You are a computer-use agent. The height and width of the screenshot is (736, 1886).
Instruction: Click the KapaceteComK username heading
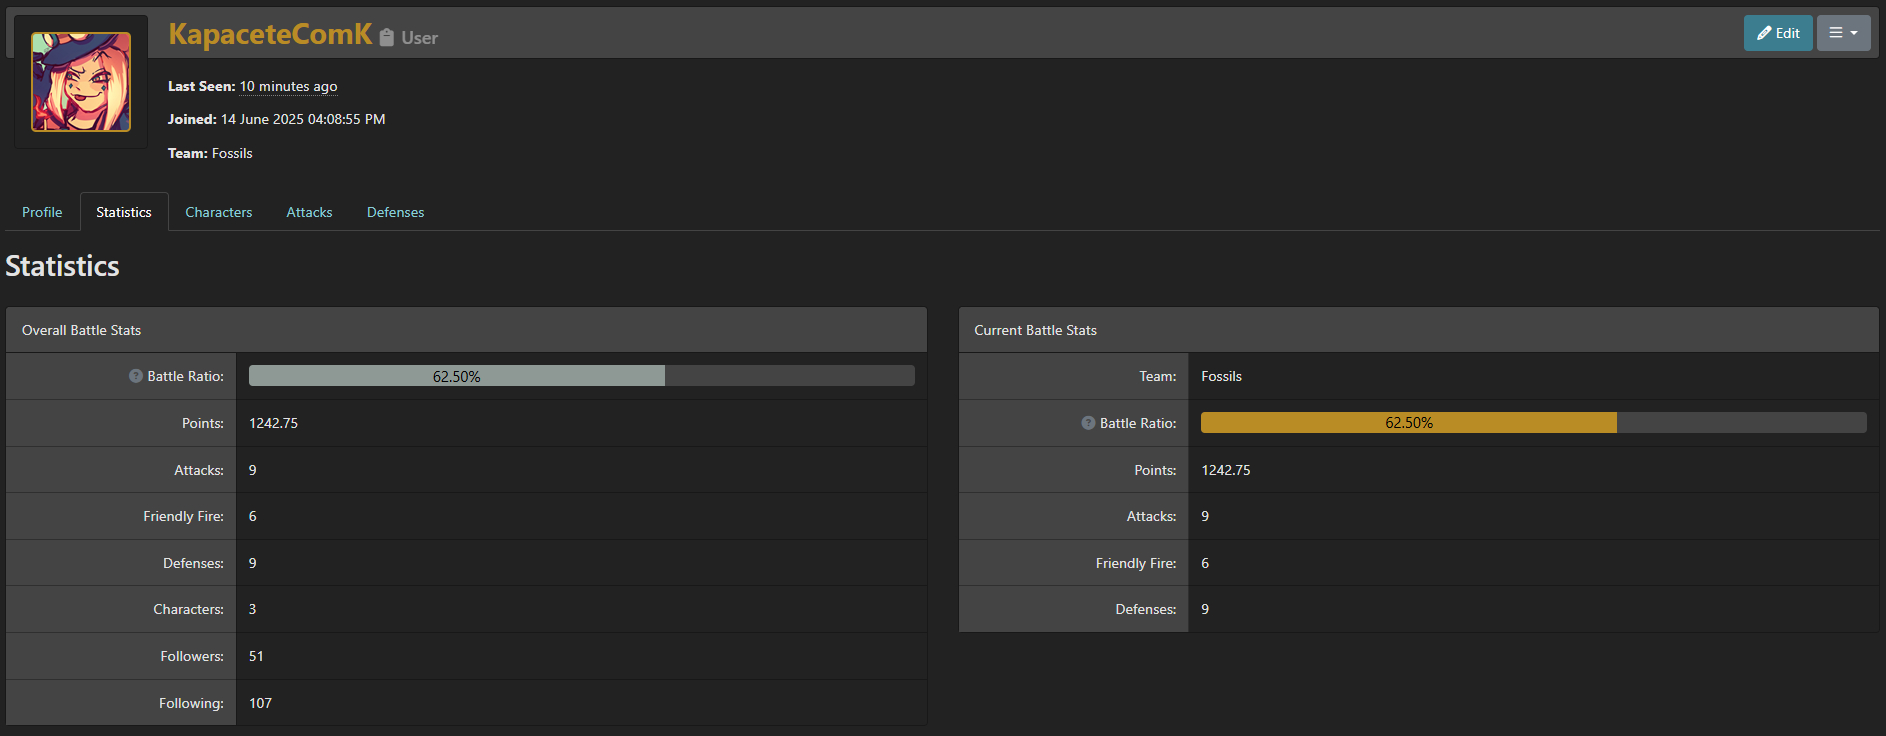coord(270,34)
